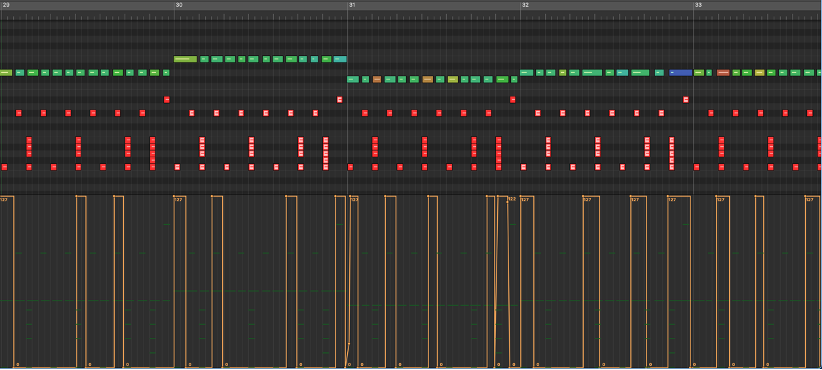This screenshot has width=822, height=370.
Task: Click the automation point labeled 122
Action: click(507, 202)
